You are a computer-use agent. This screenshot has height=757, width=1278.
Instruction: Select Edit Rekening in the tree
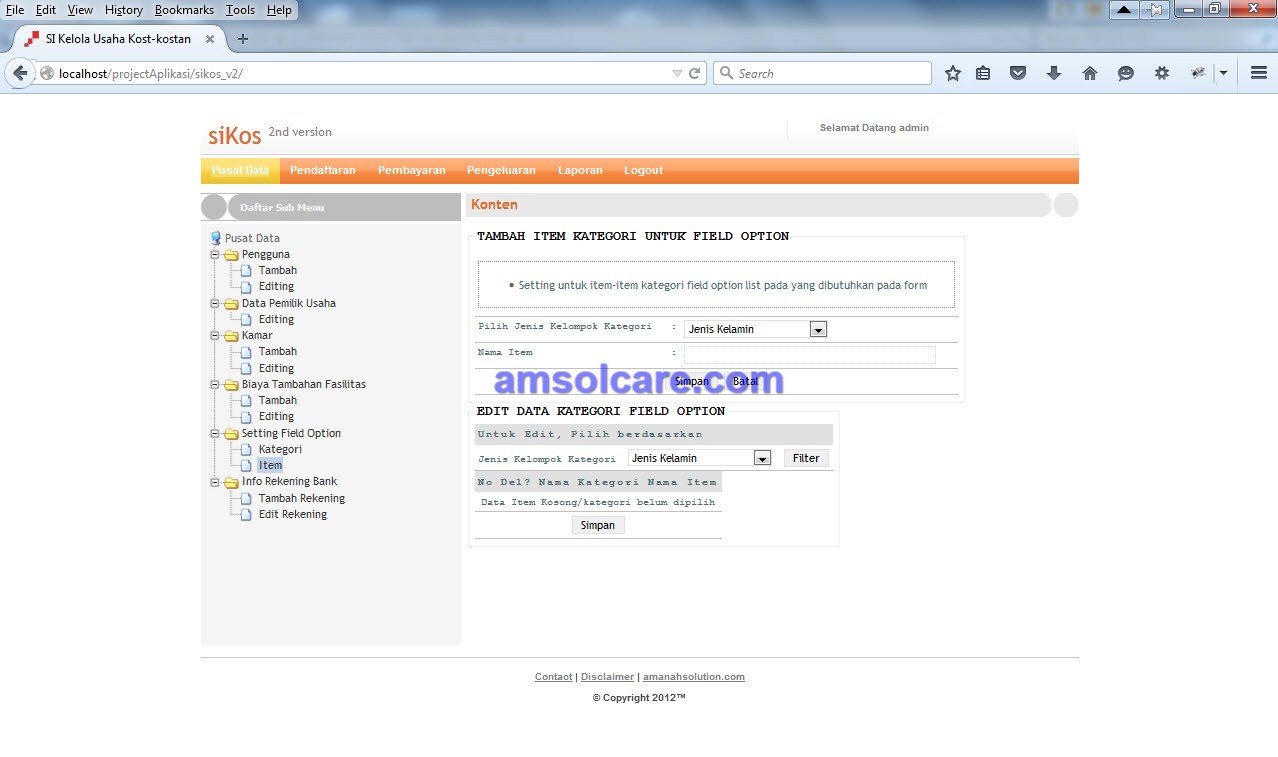tap(293, 514)
